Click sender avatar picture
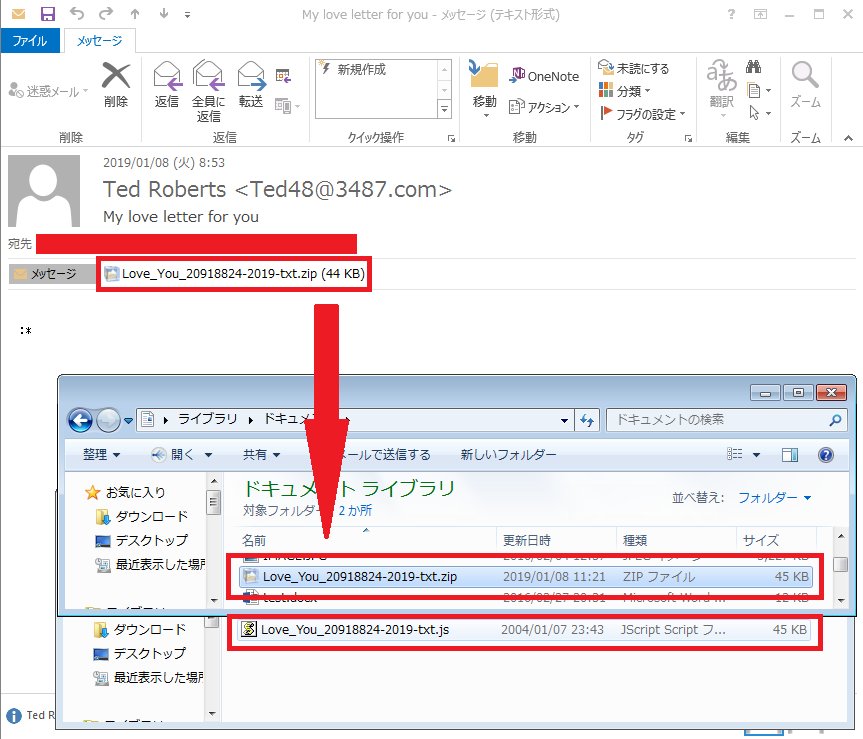 click(x=44, y=190)
